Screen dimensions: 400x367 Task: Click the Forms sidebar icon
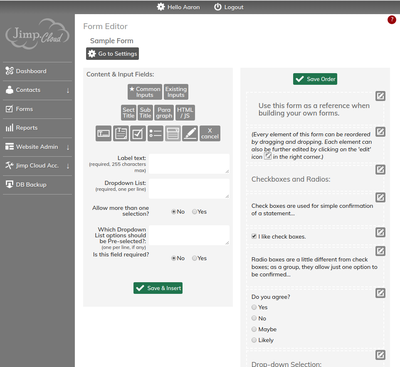tap(9, 109)
